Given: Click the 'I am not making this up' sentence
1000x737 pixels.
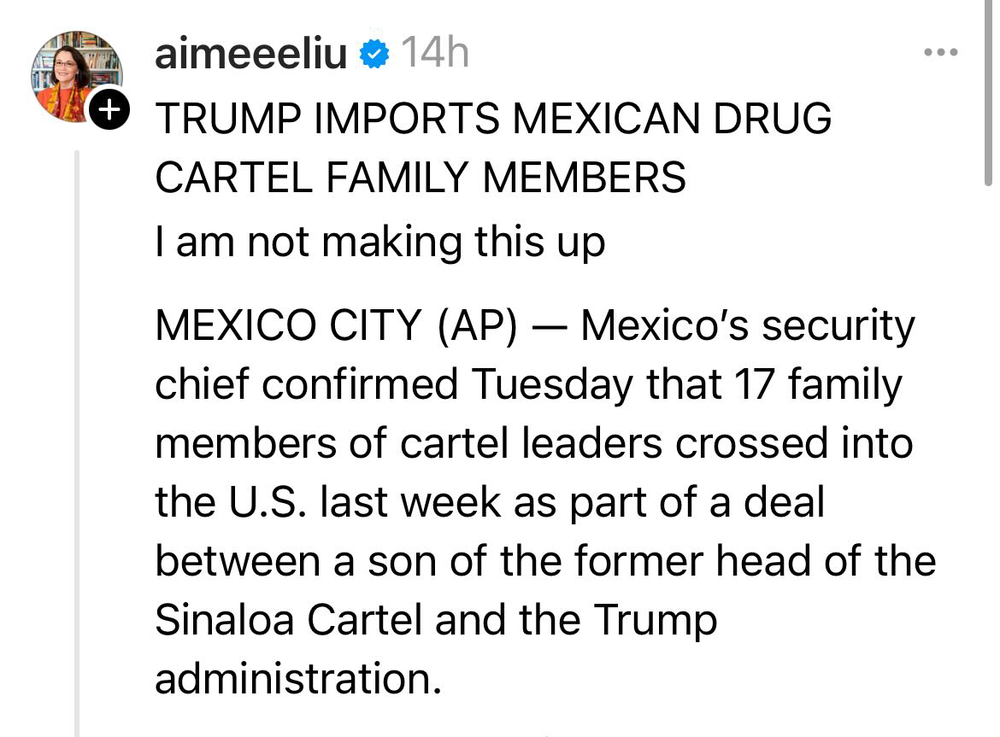Looking at the screenshot, I should tap(380, 243).
